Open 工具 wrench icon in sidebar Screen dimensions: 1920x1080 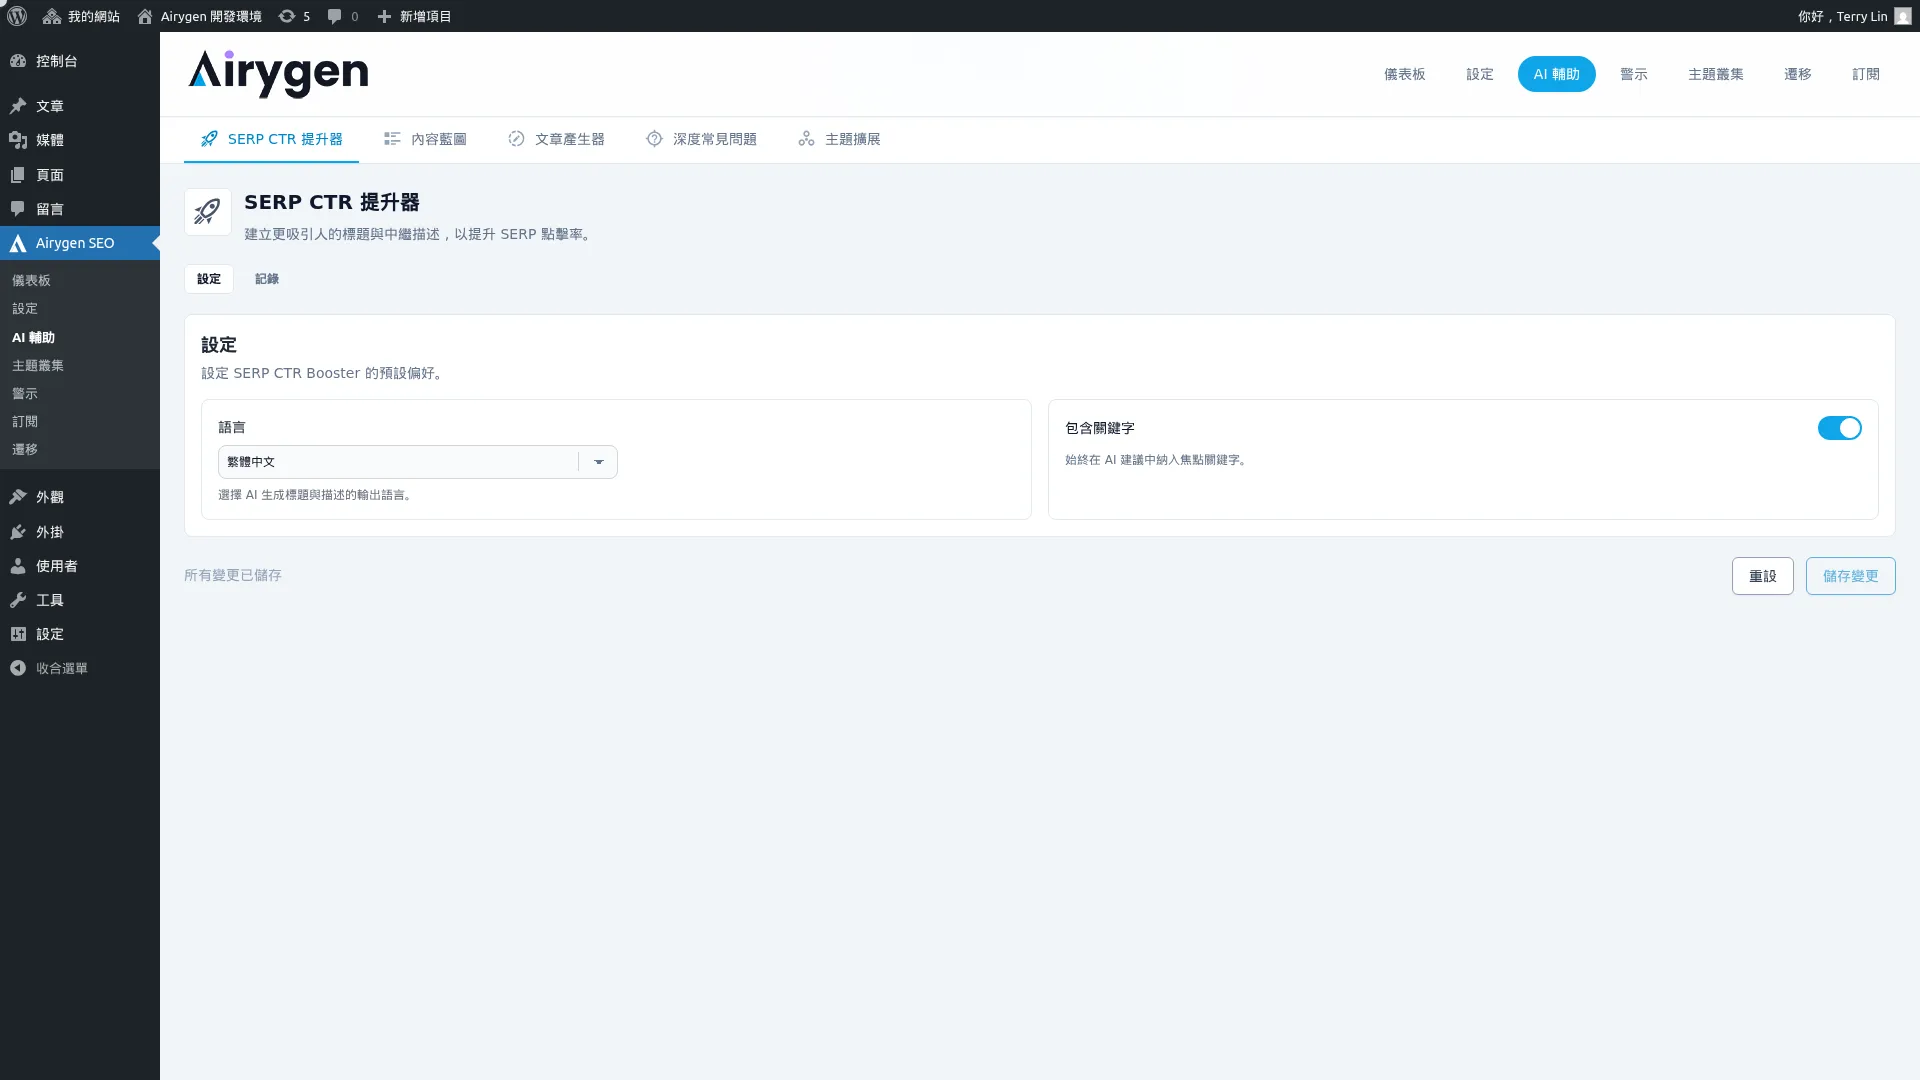(x=18, y=600)
